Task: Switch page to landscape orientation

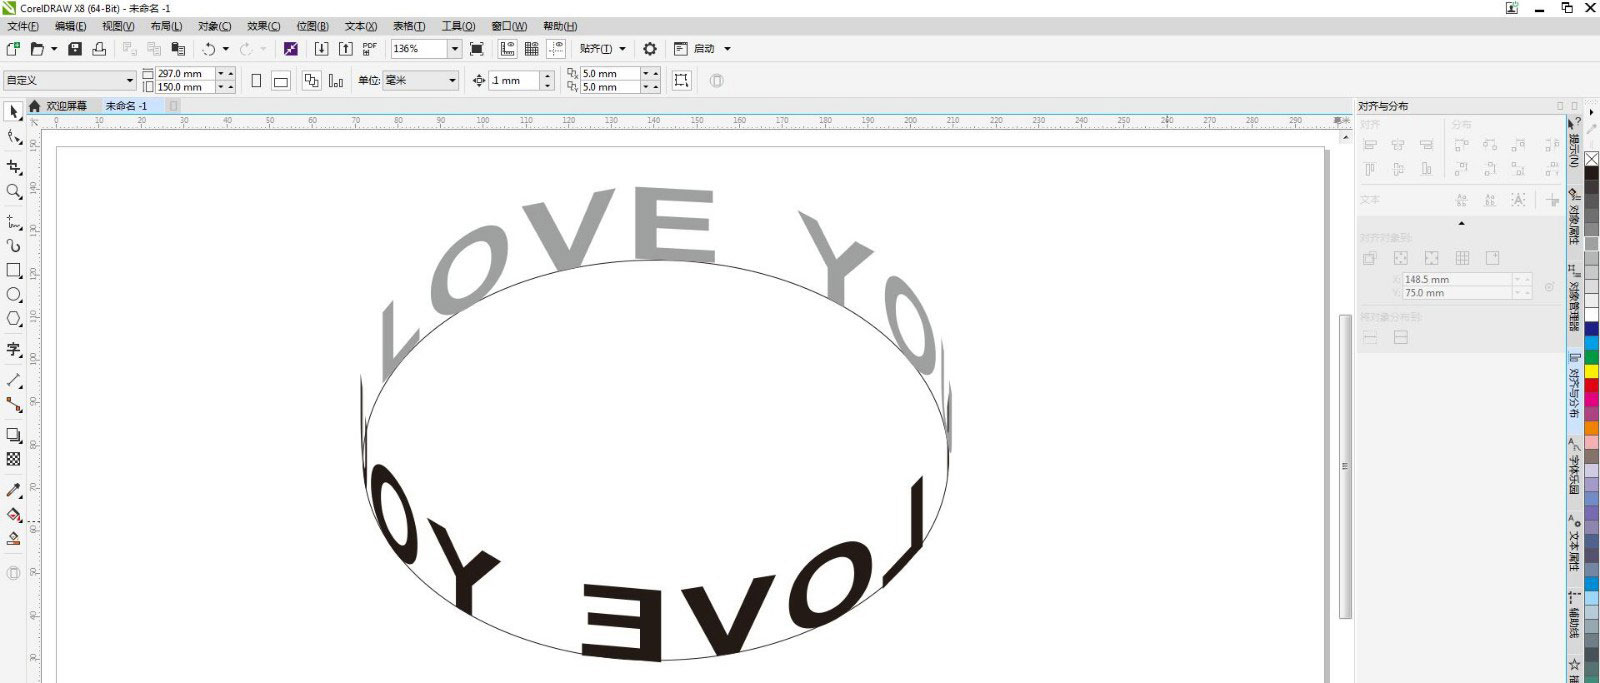Action: (281, 81)
